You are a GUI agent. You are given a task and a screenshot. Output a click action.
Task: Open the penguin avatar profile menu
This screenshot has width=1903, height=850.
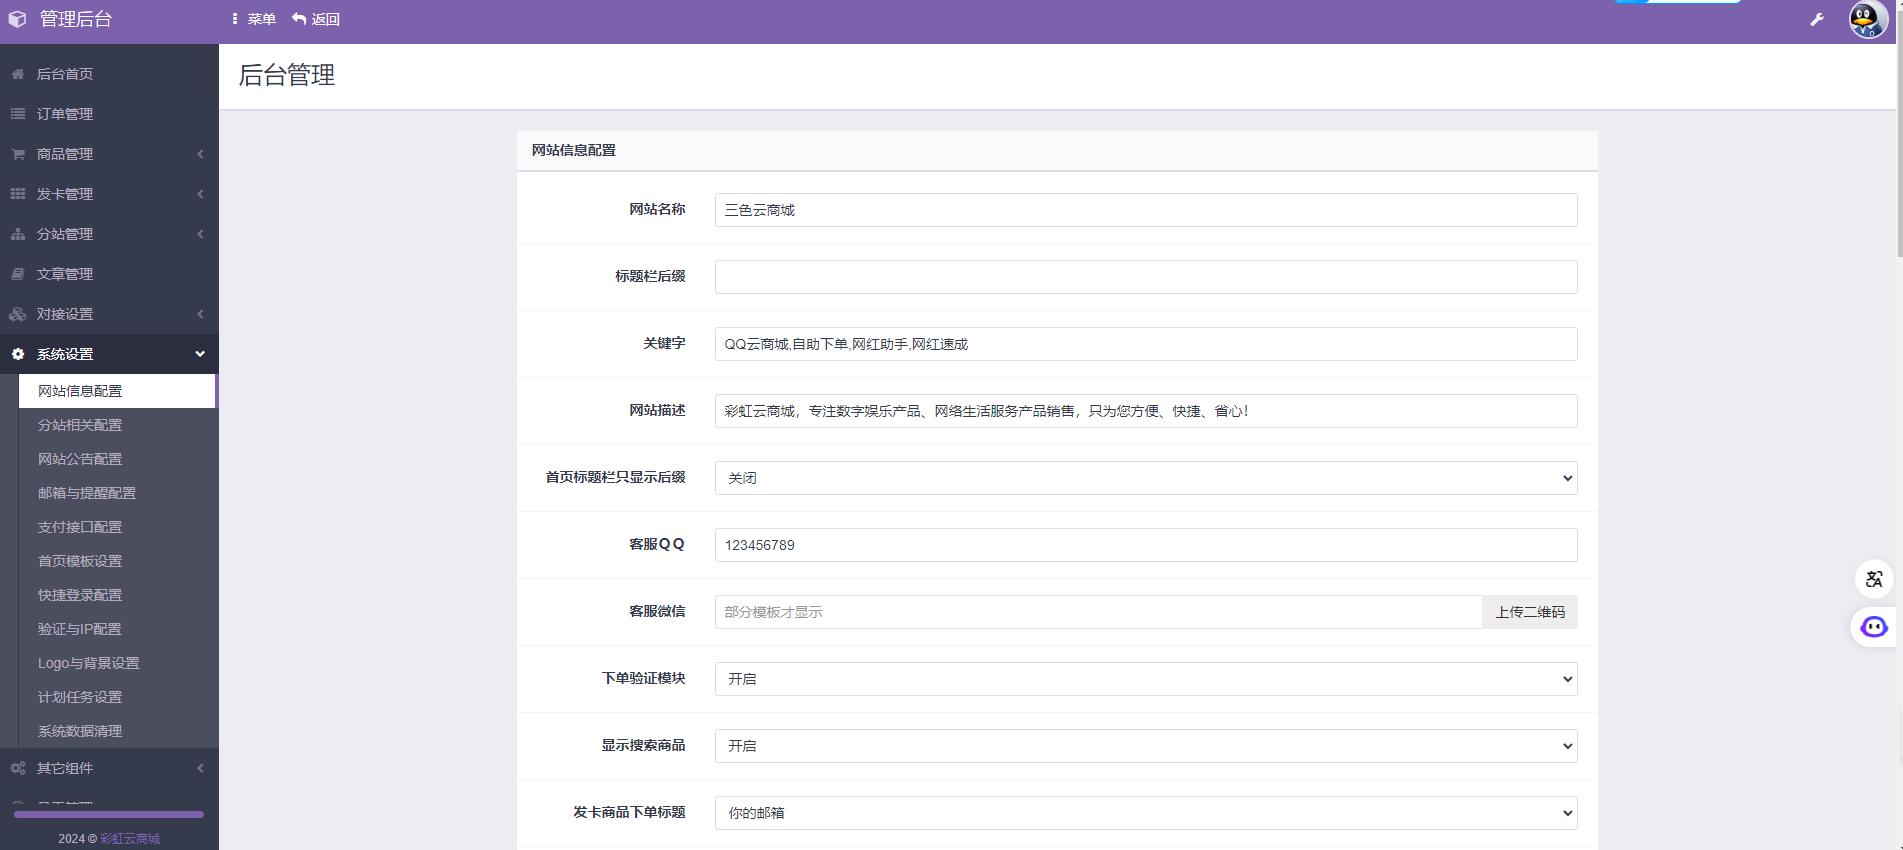click(x=1866, y=20)
